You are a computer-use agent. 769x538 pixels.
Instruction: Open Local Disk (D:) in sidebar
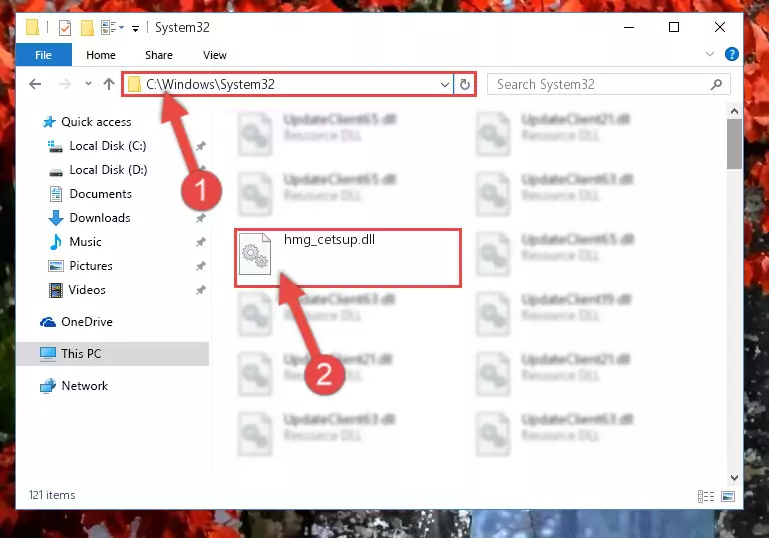108,170
